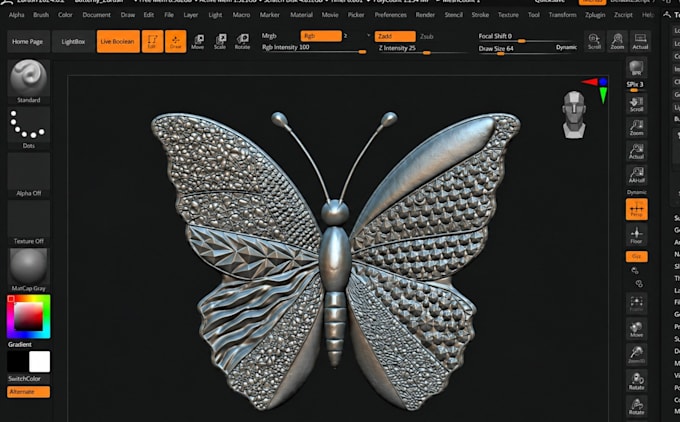Enable Mrgb painting mode
680x422 pixels.
click(269, 36)
